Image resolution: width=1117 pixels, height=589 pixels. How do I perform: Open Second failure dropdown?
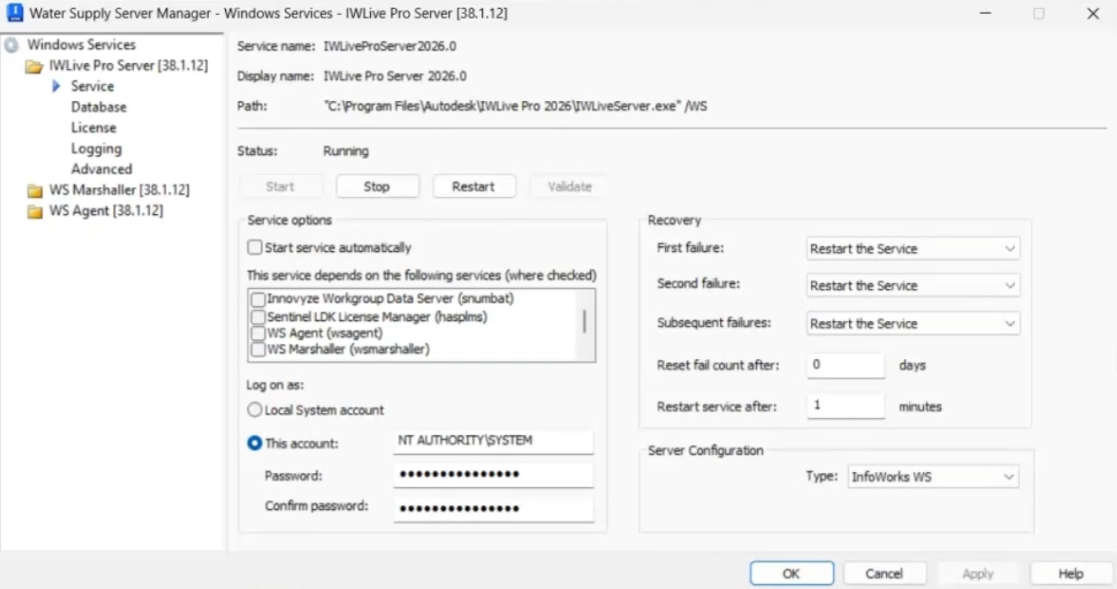[913, 286]
